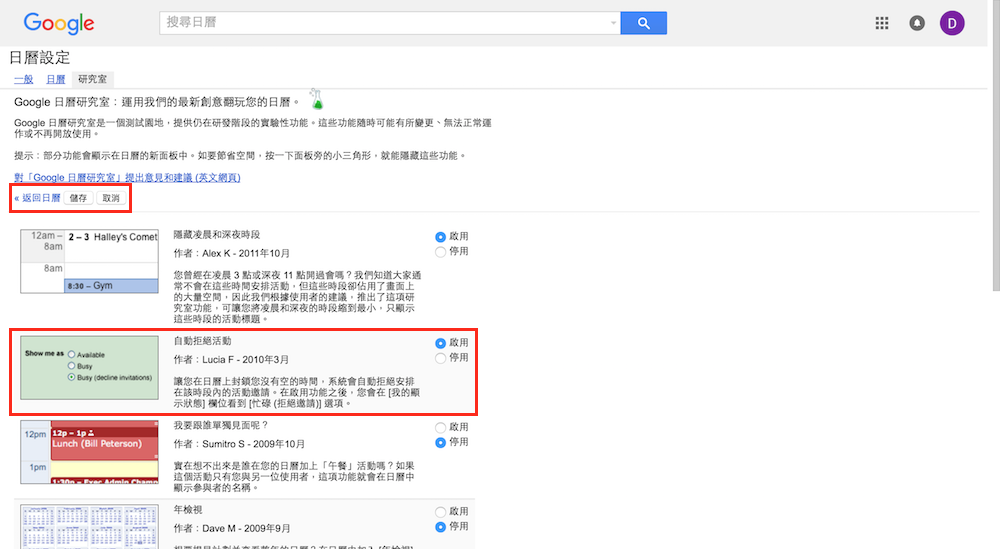Open the Google apps grid icon
Screen dimensions: 1000x549
click(x=882, y=24)
